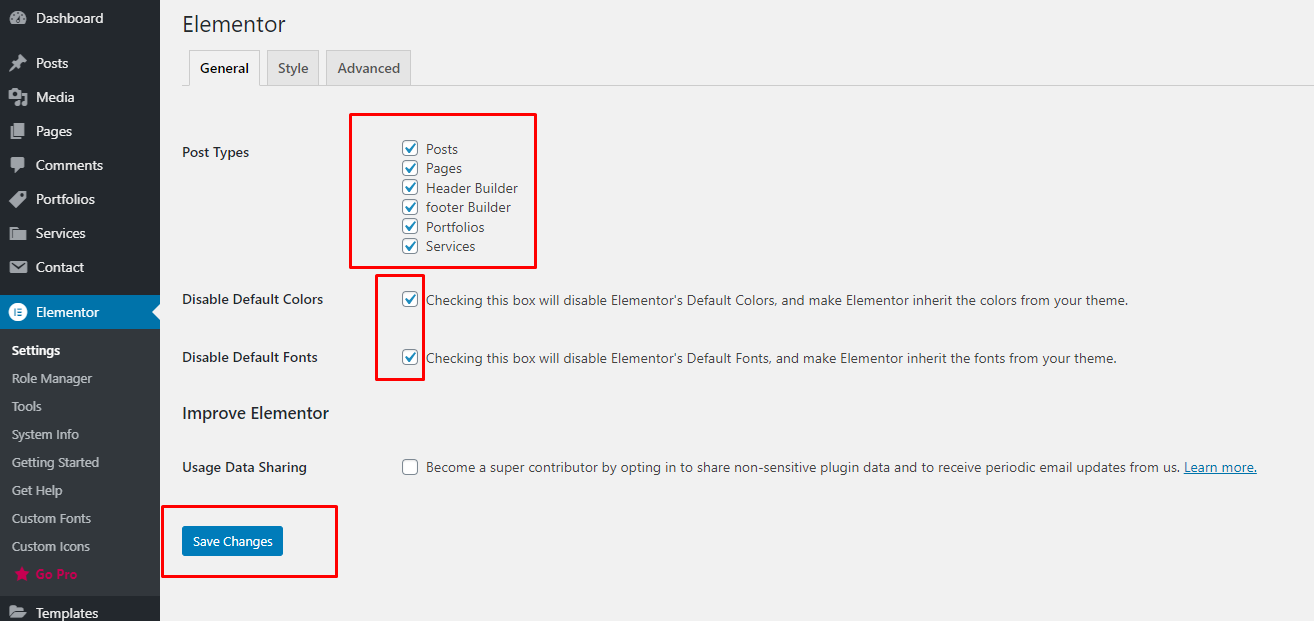Open the Advanced settings tab
The image size is (1314, 621).
pos(368,68)
